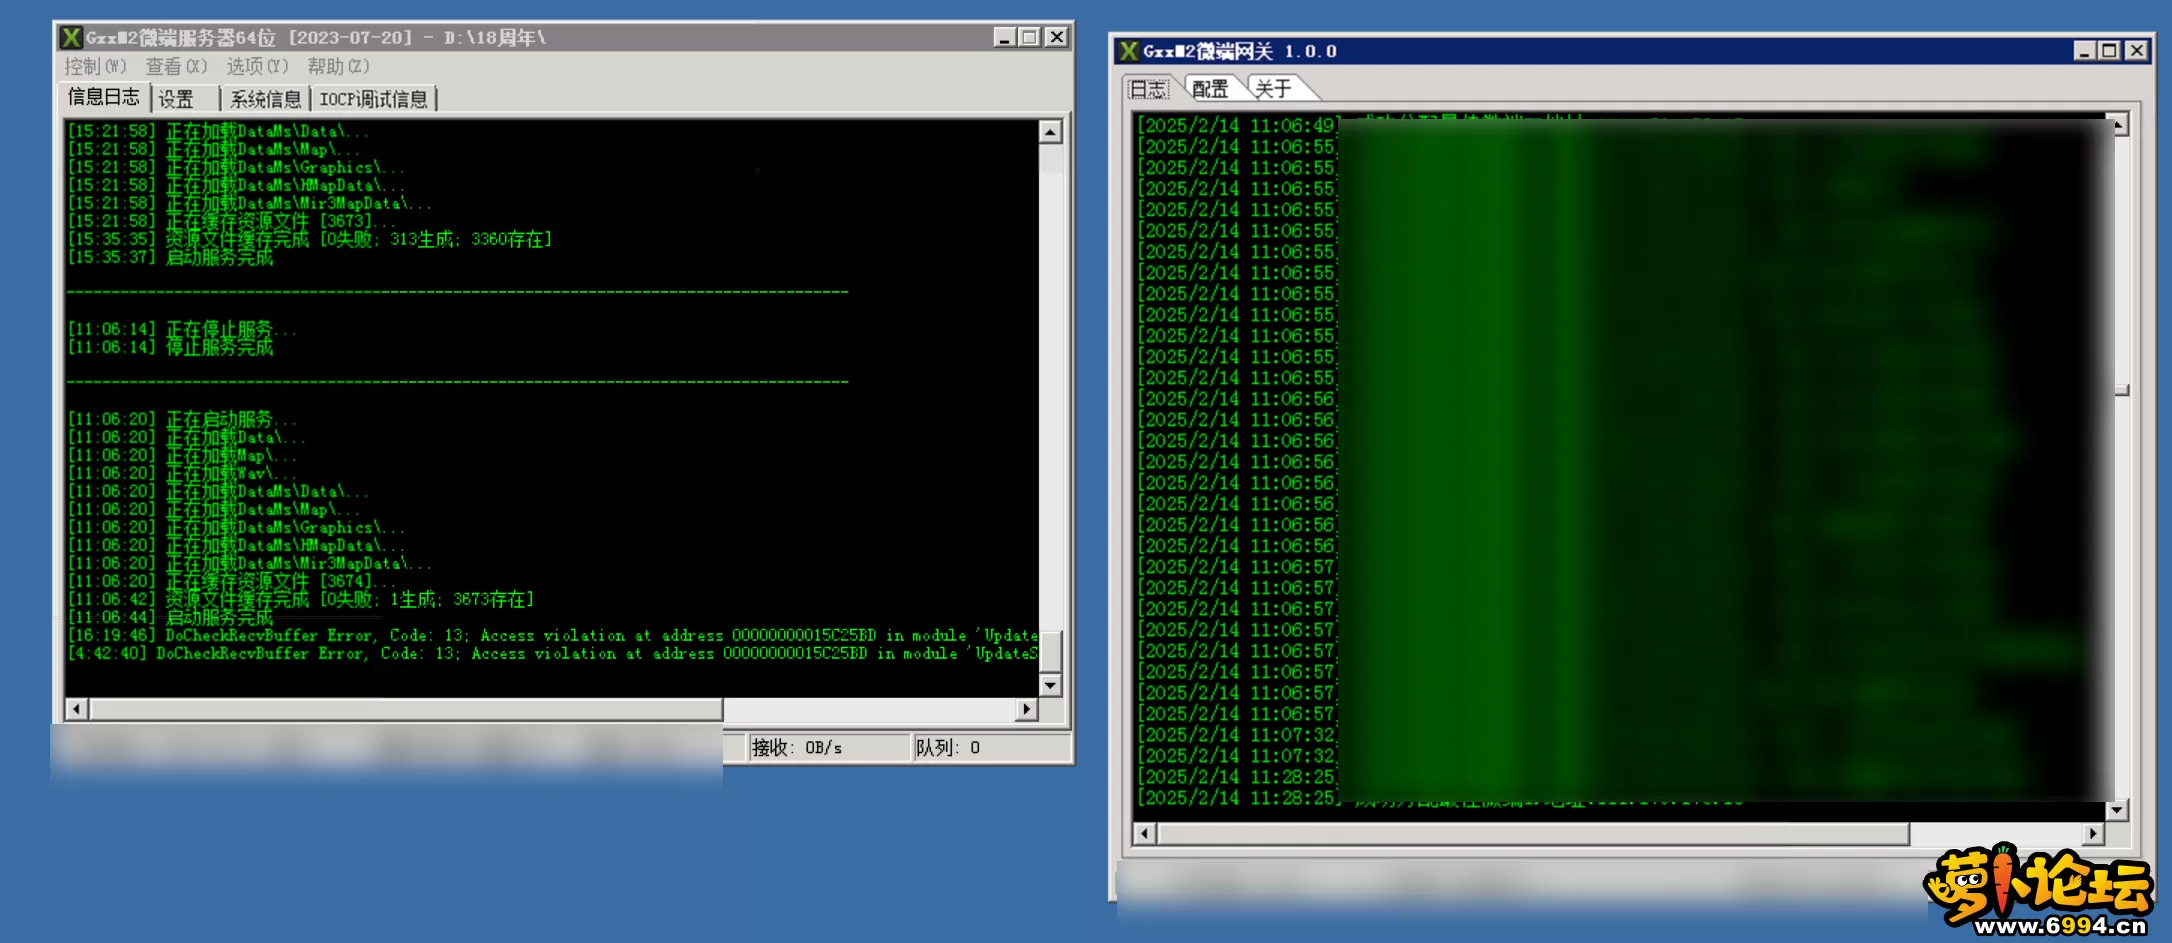
Task: Switch to the IOCP调试信息 tab
Action: (x=373, y=99)
